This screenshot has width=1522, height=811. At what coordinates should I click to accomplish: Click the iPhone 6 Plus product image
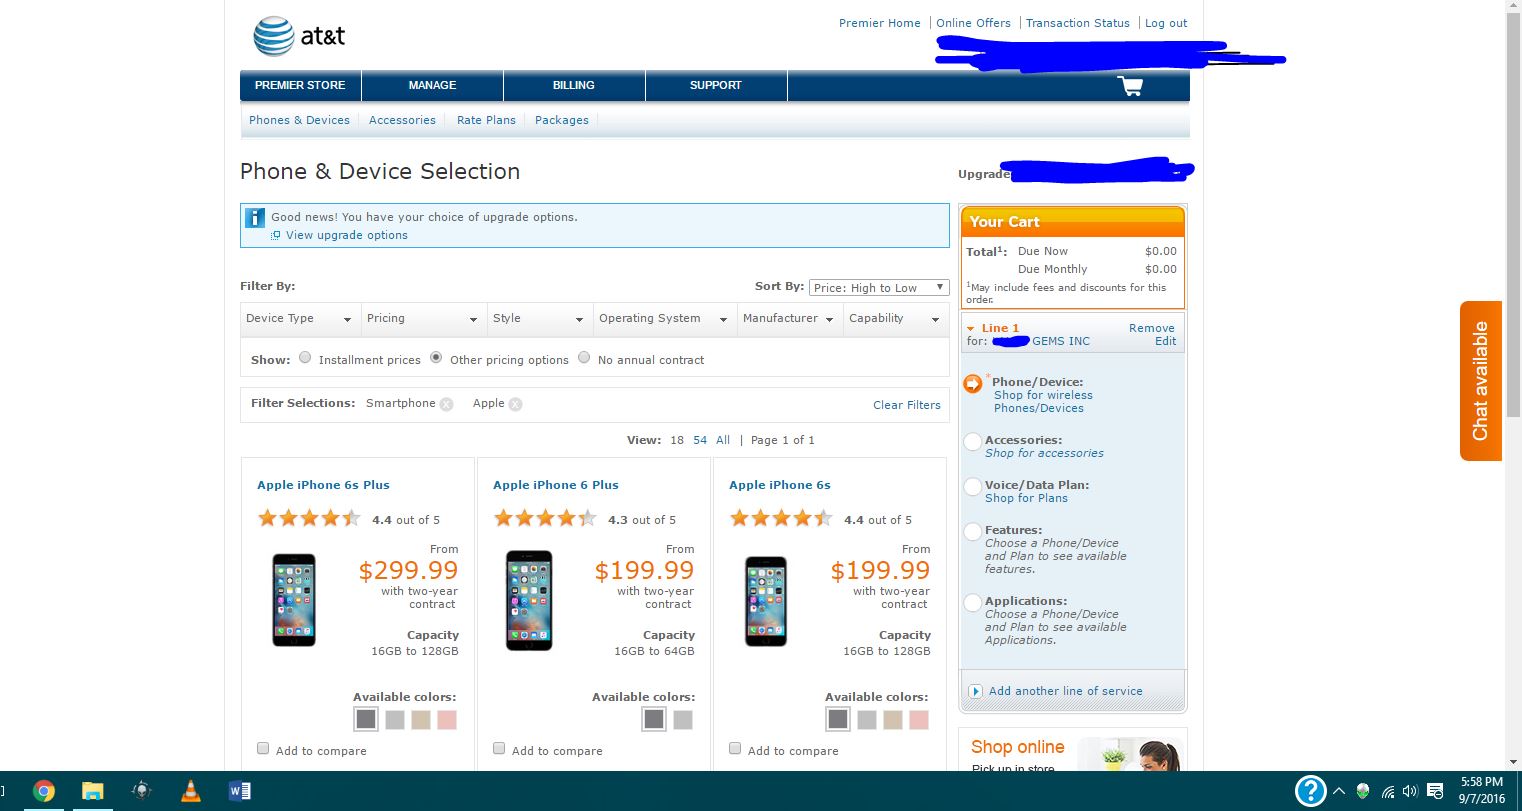pyautogui.click(x=529, y=600)
